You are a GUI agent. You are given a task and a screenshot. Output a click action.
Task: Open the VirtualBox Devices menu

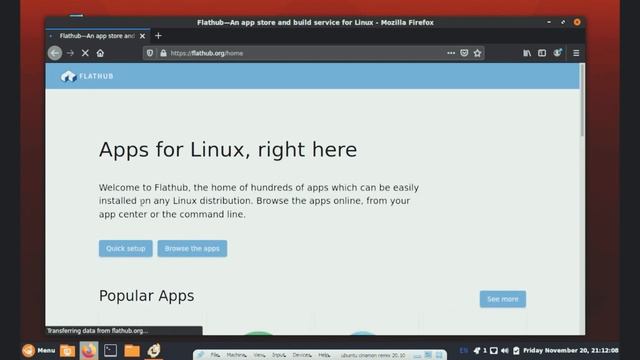302,355
